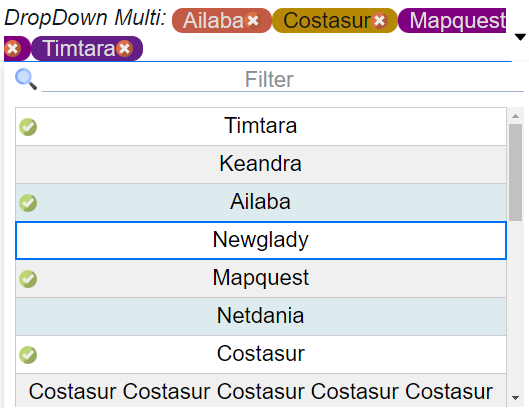Viewport: 529px width, 408px height.
Task: Click the green check beside Ailaba
Action: pyautogui.click(x=28, y=203)
